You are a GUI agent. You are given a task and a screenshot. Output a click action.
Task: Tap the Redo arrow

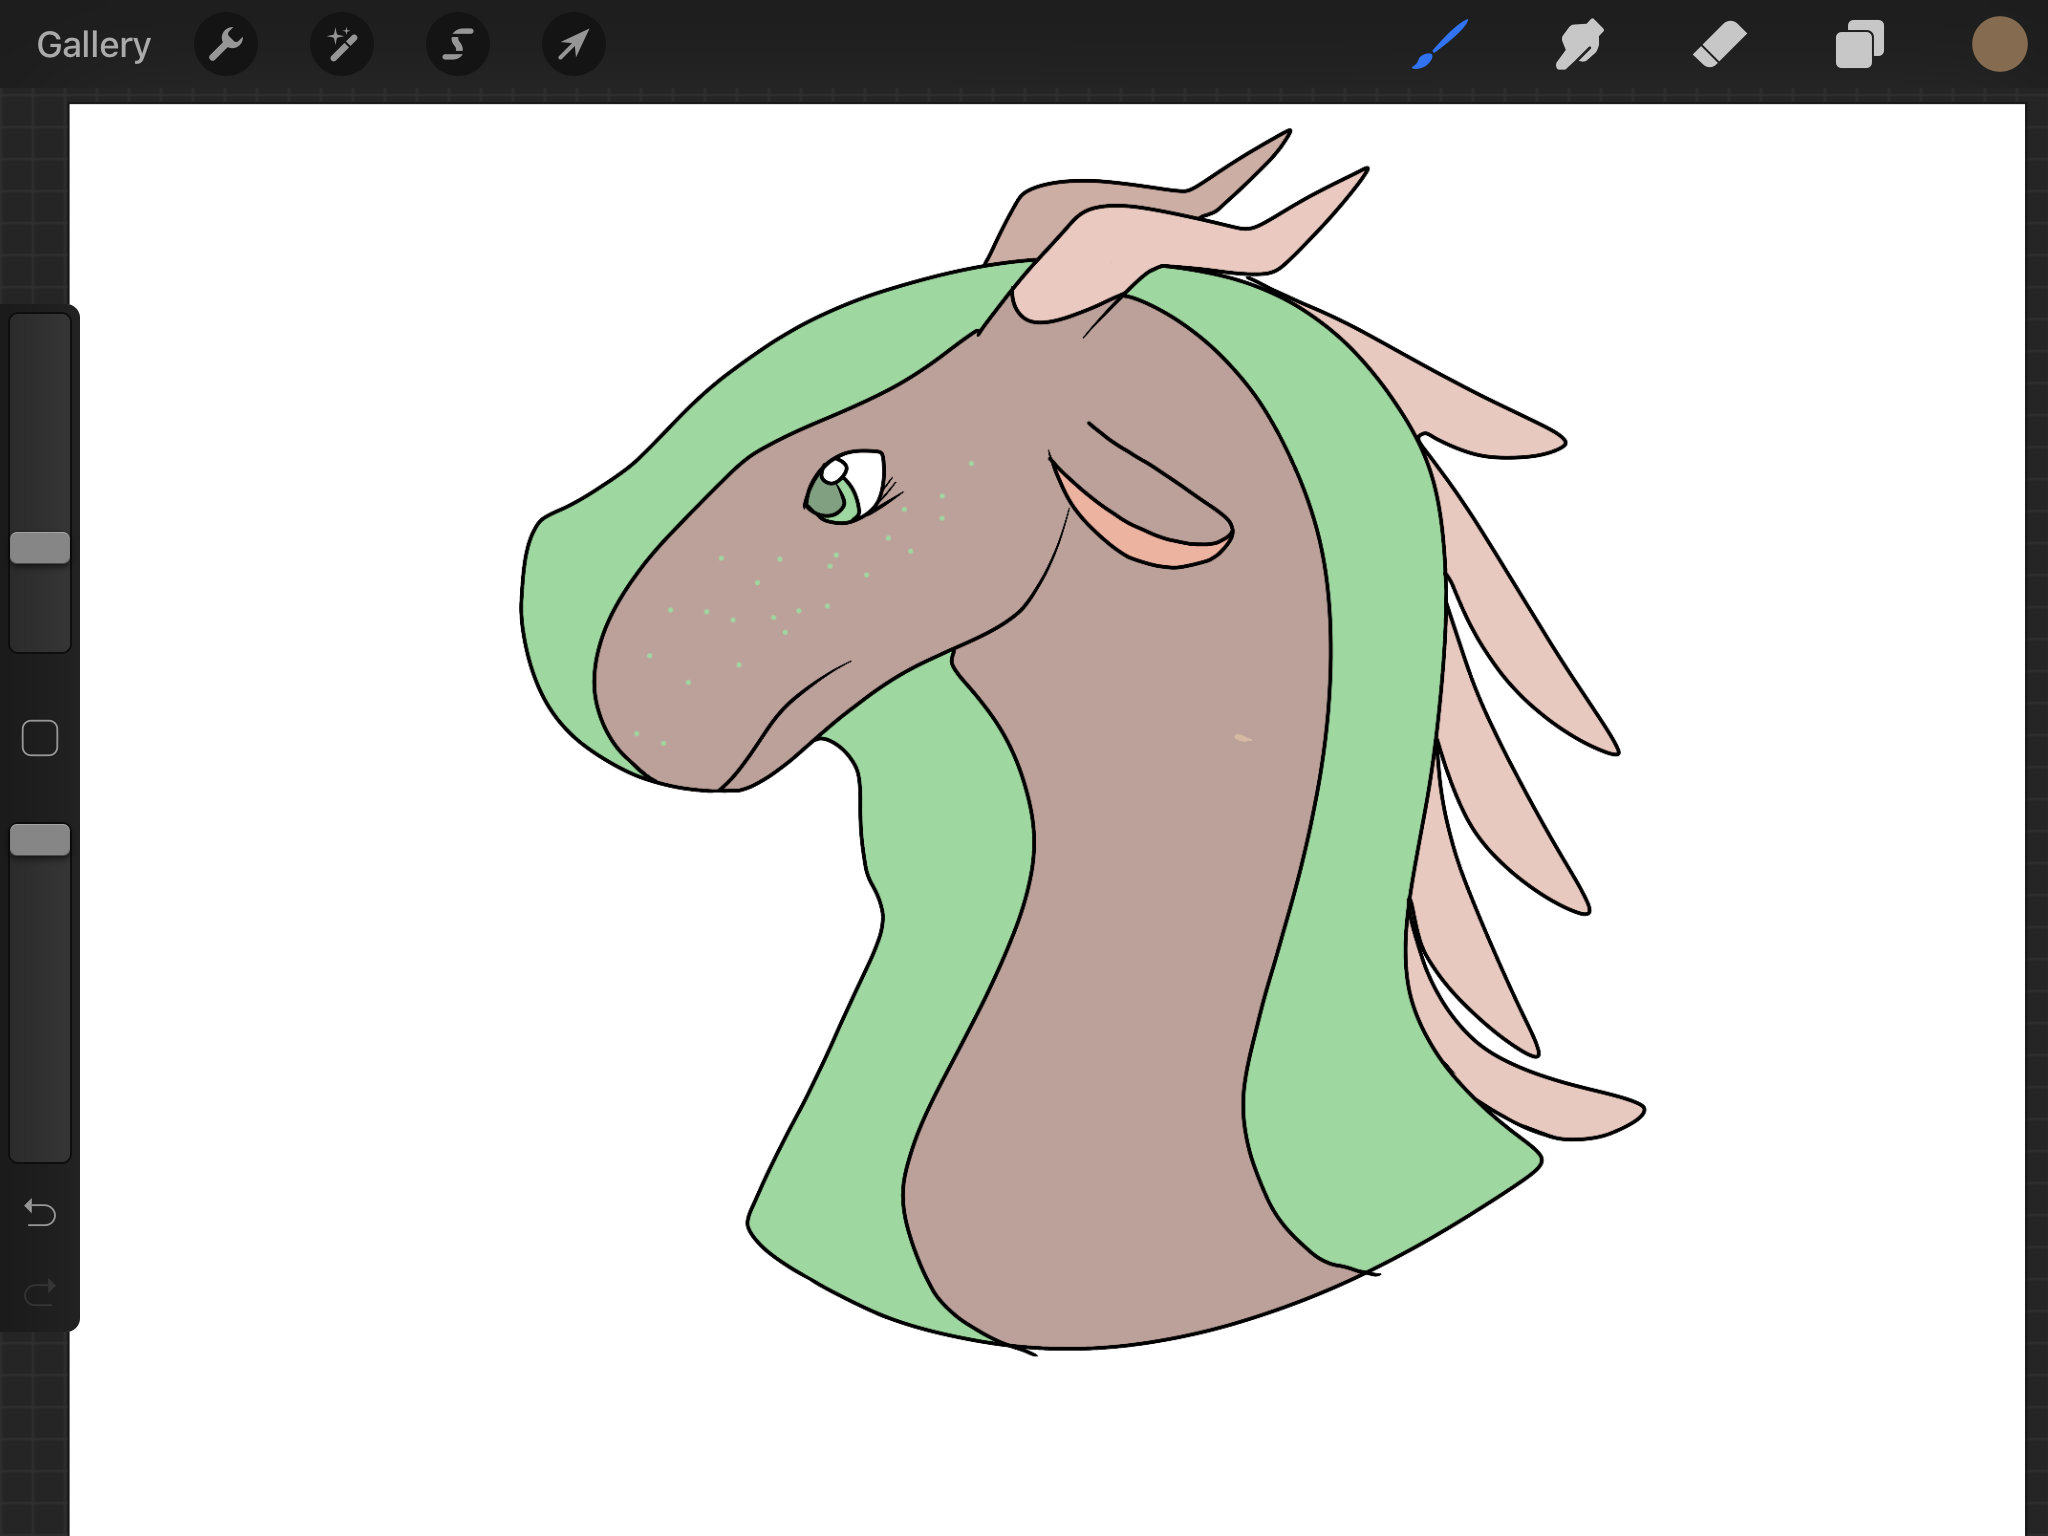coord(40,1294)
